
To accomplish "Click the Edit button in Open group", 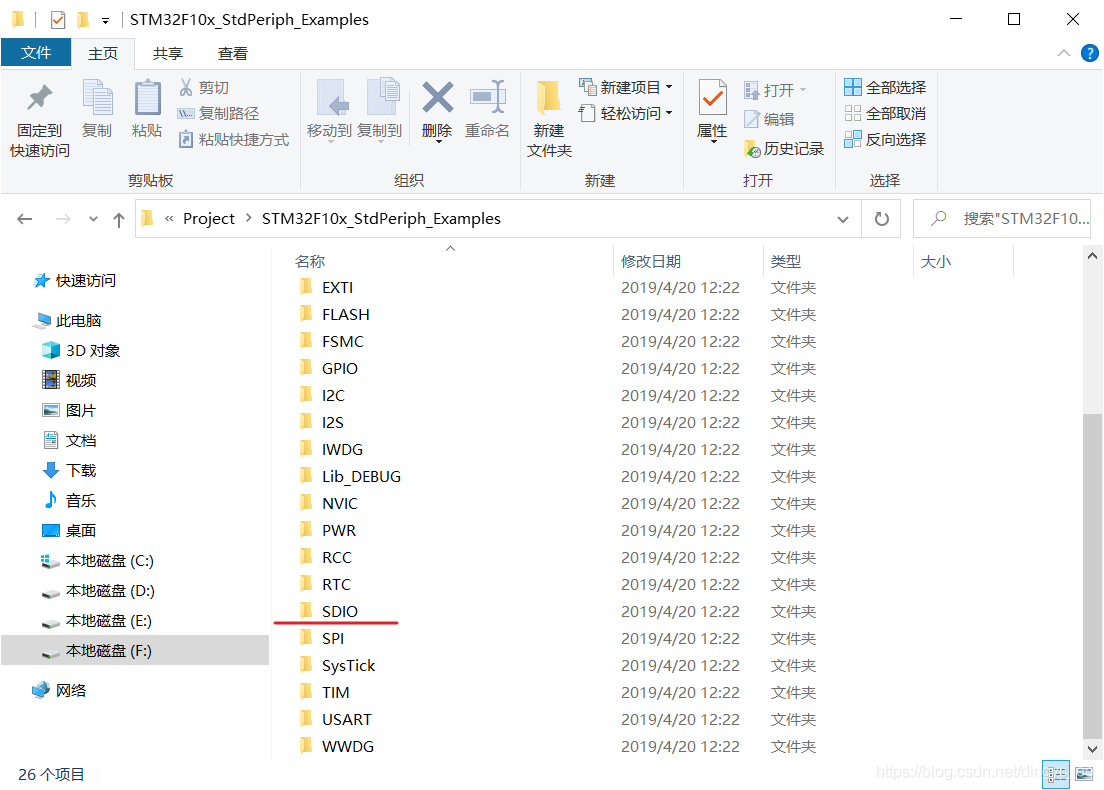I will [769, 120].
